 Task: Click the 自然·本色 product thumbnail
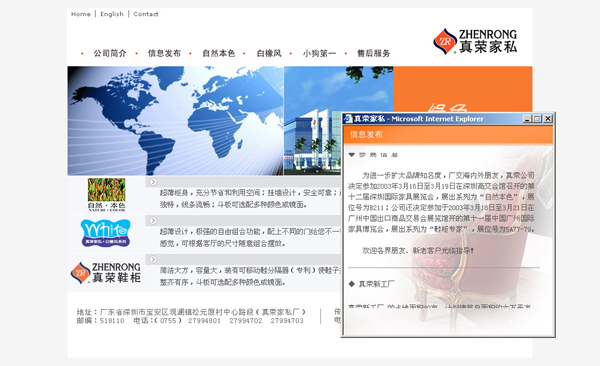(106, 194)
